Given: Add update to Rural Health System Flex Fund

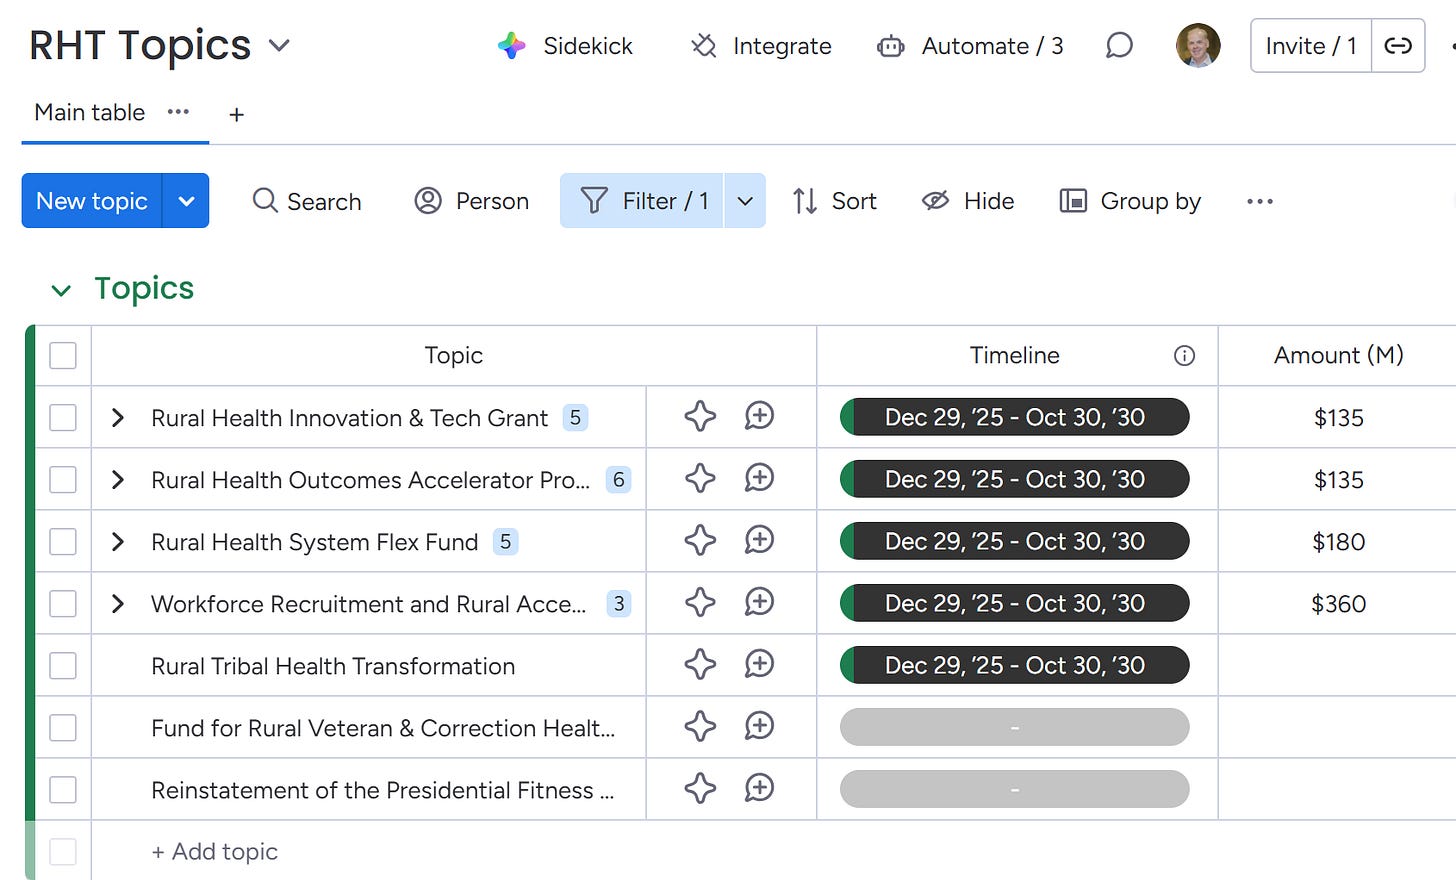Looking at the screenshot, I should (x=759, y=541).
